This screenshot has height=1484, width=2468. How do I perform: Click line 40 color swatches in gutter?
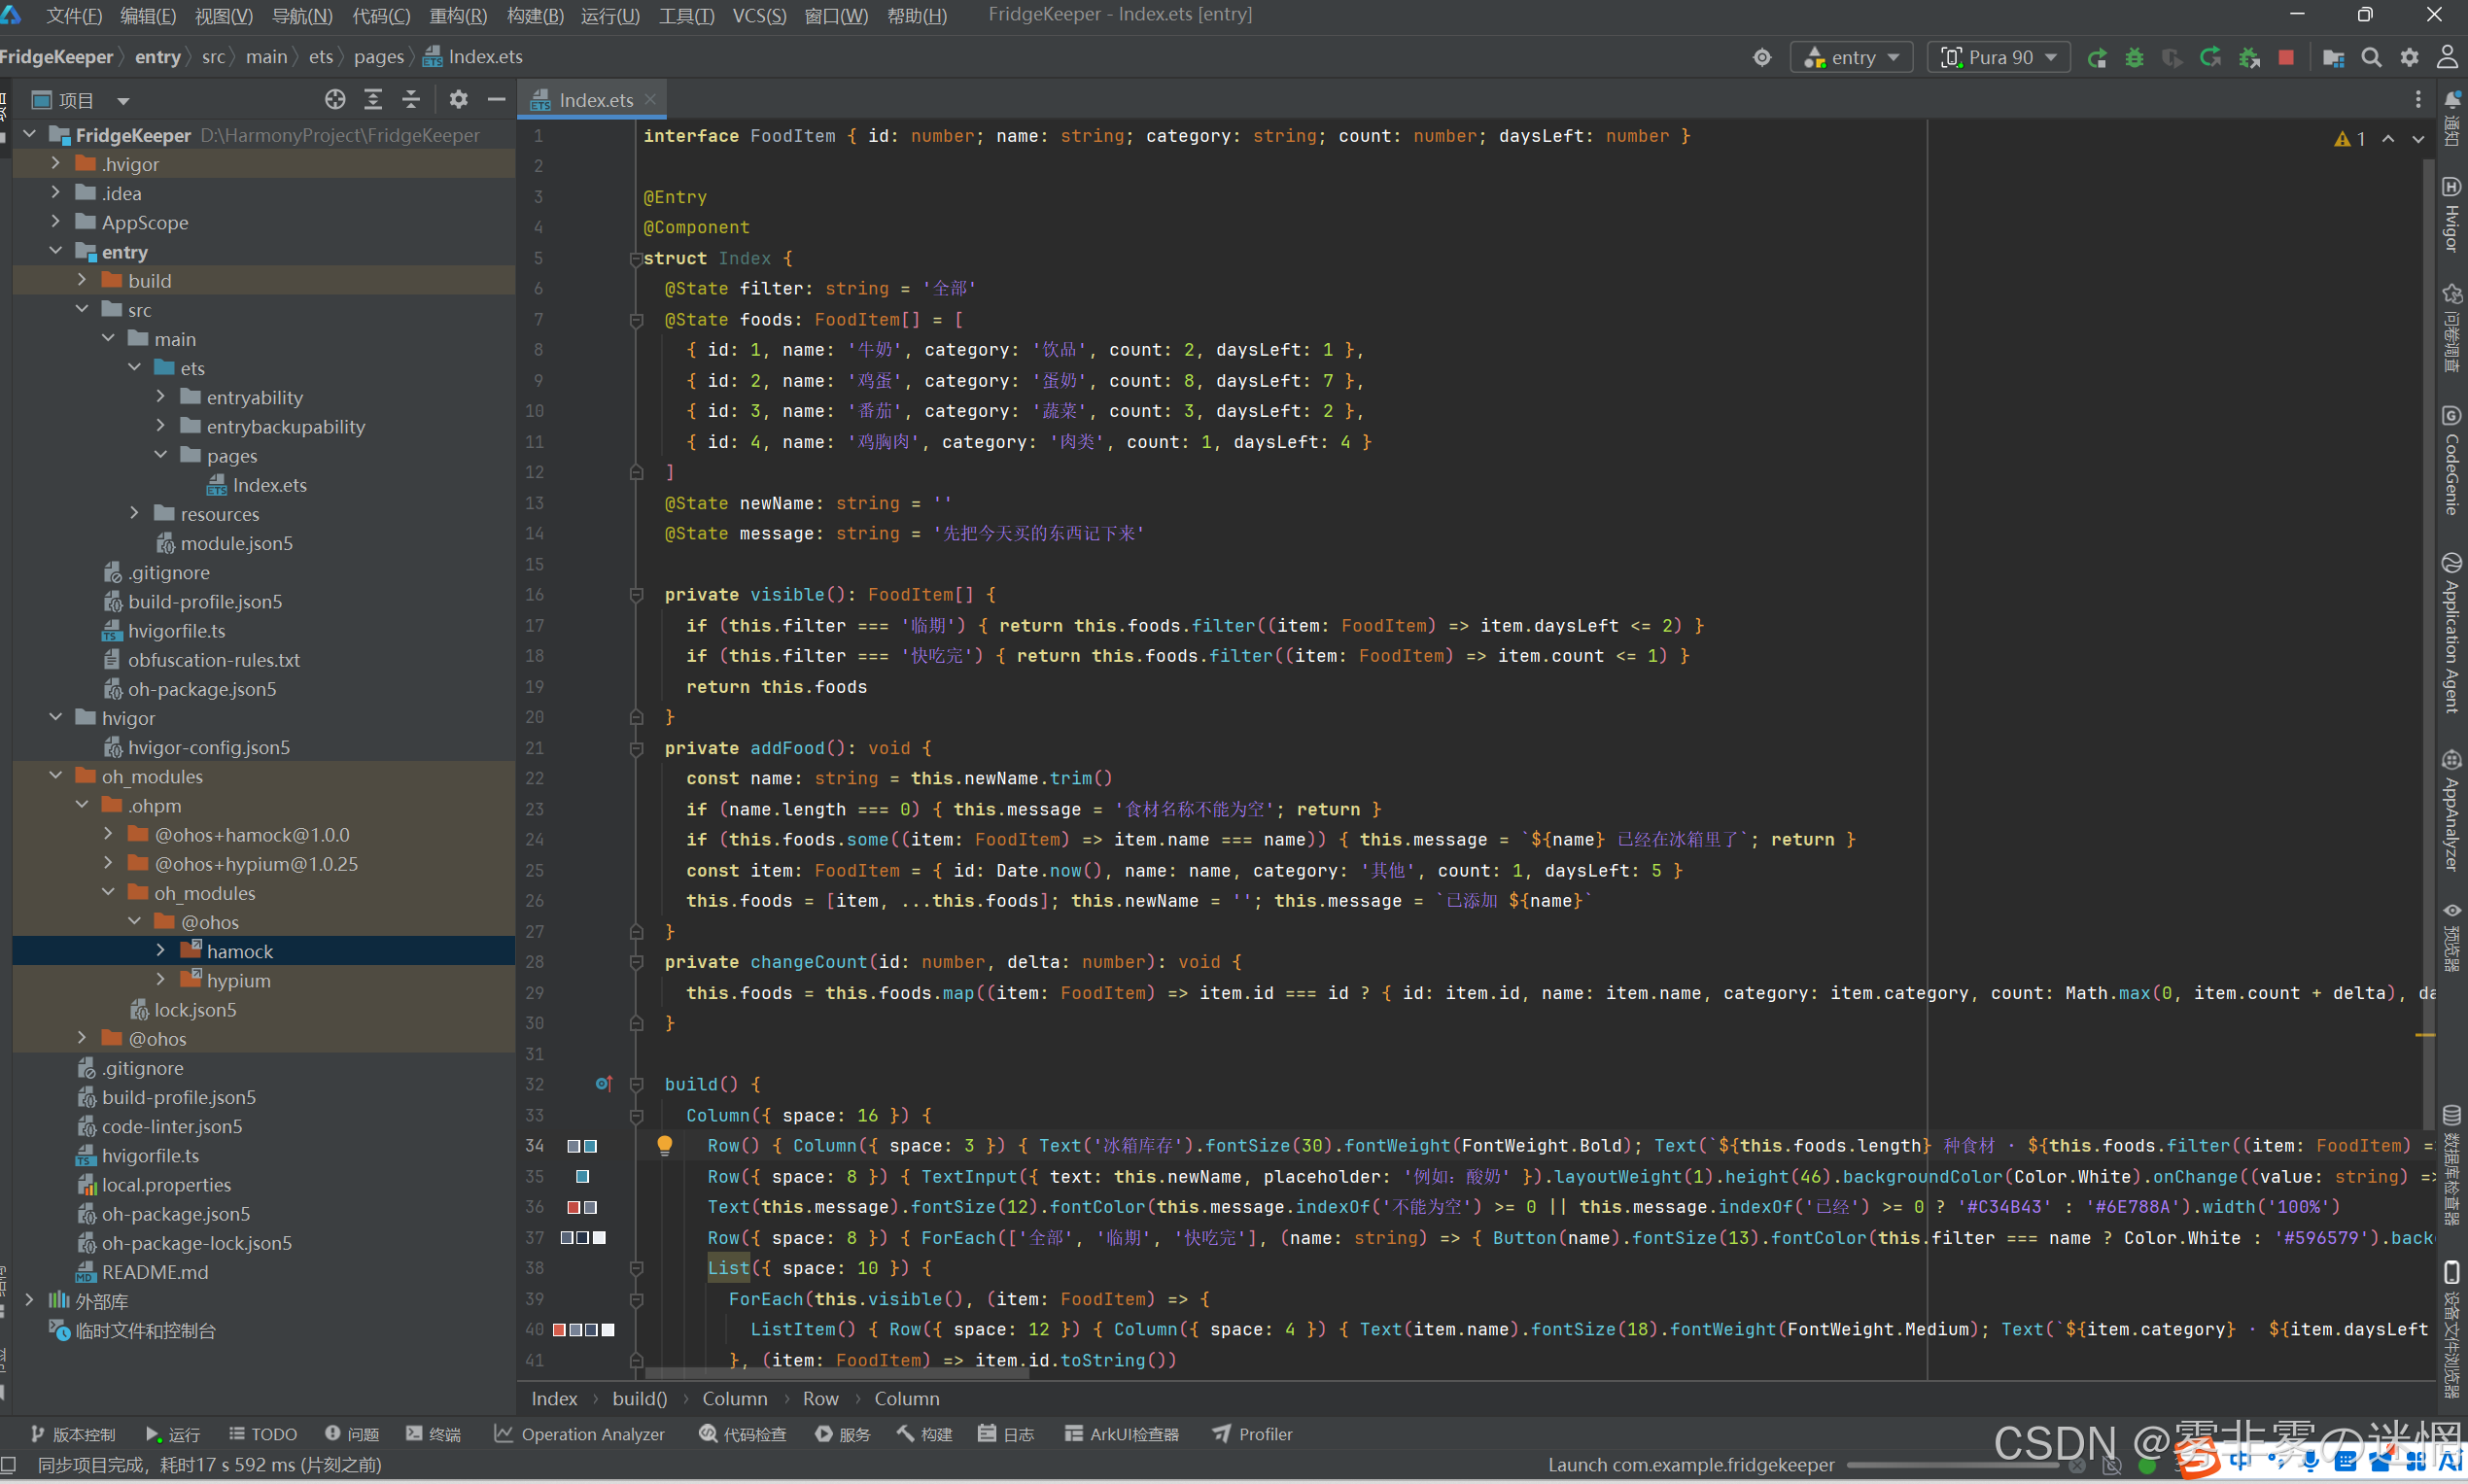pos(583,1329)
